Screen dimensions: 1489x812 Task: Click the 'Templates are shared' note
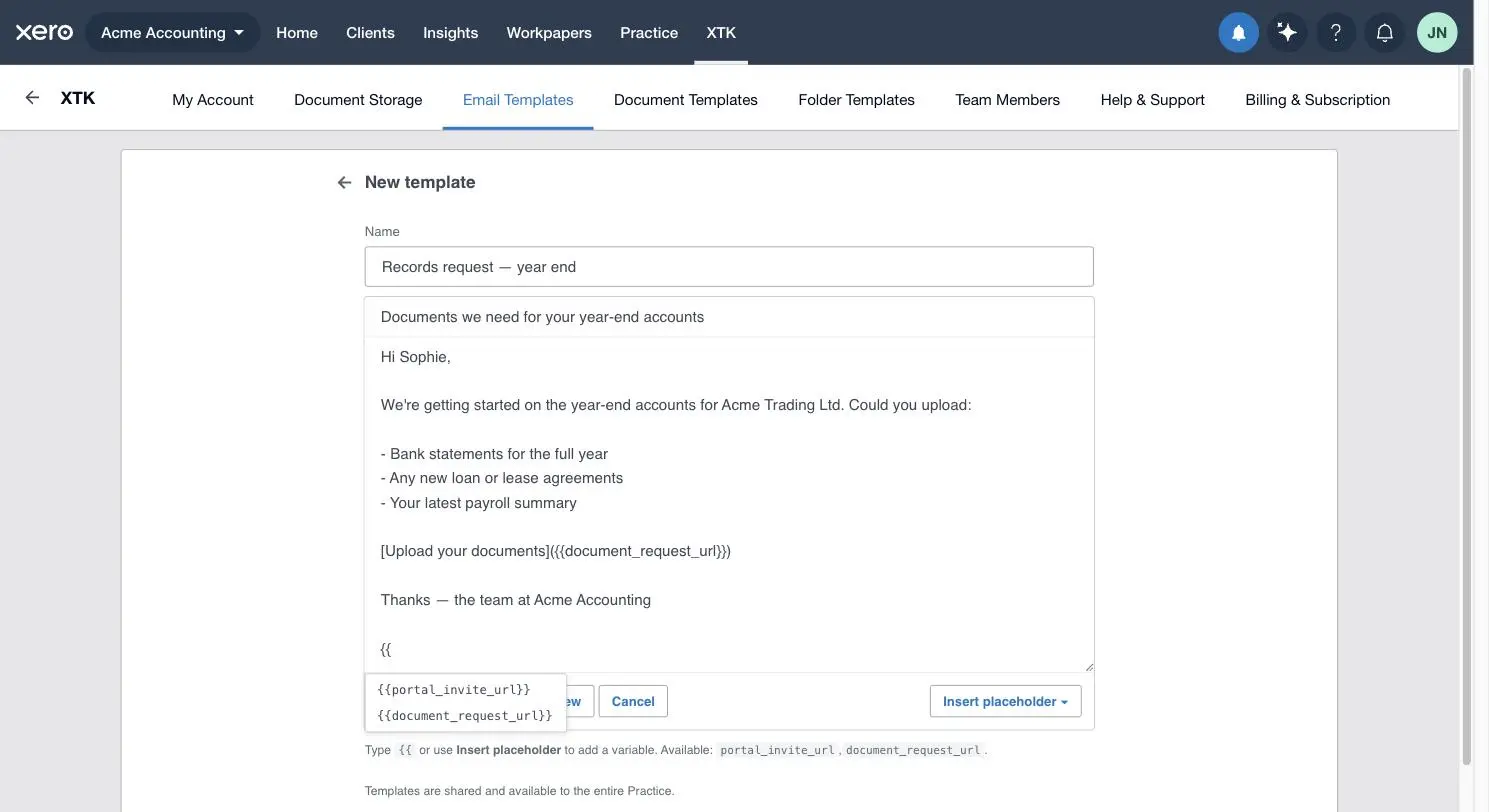(520, 791)
